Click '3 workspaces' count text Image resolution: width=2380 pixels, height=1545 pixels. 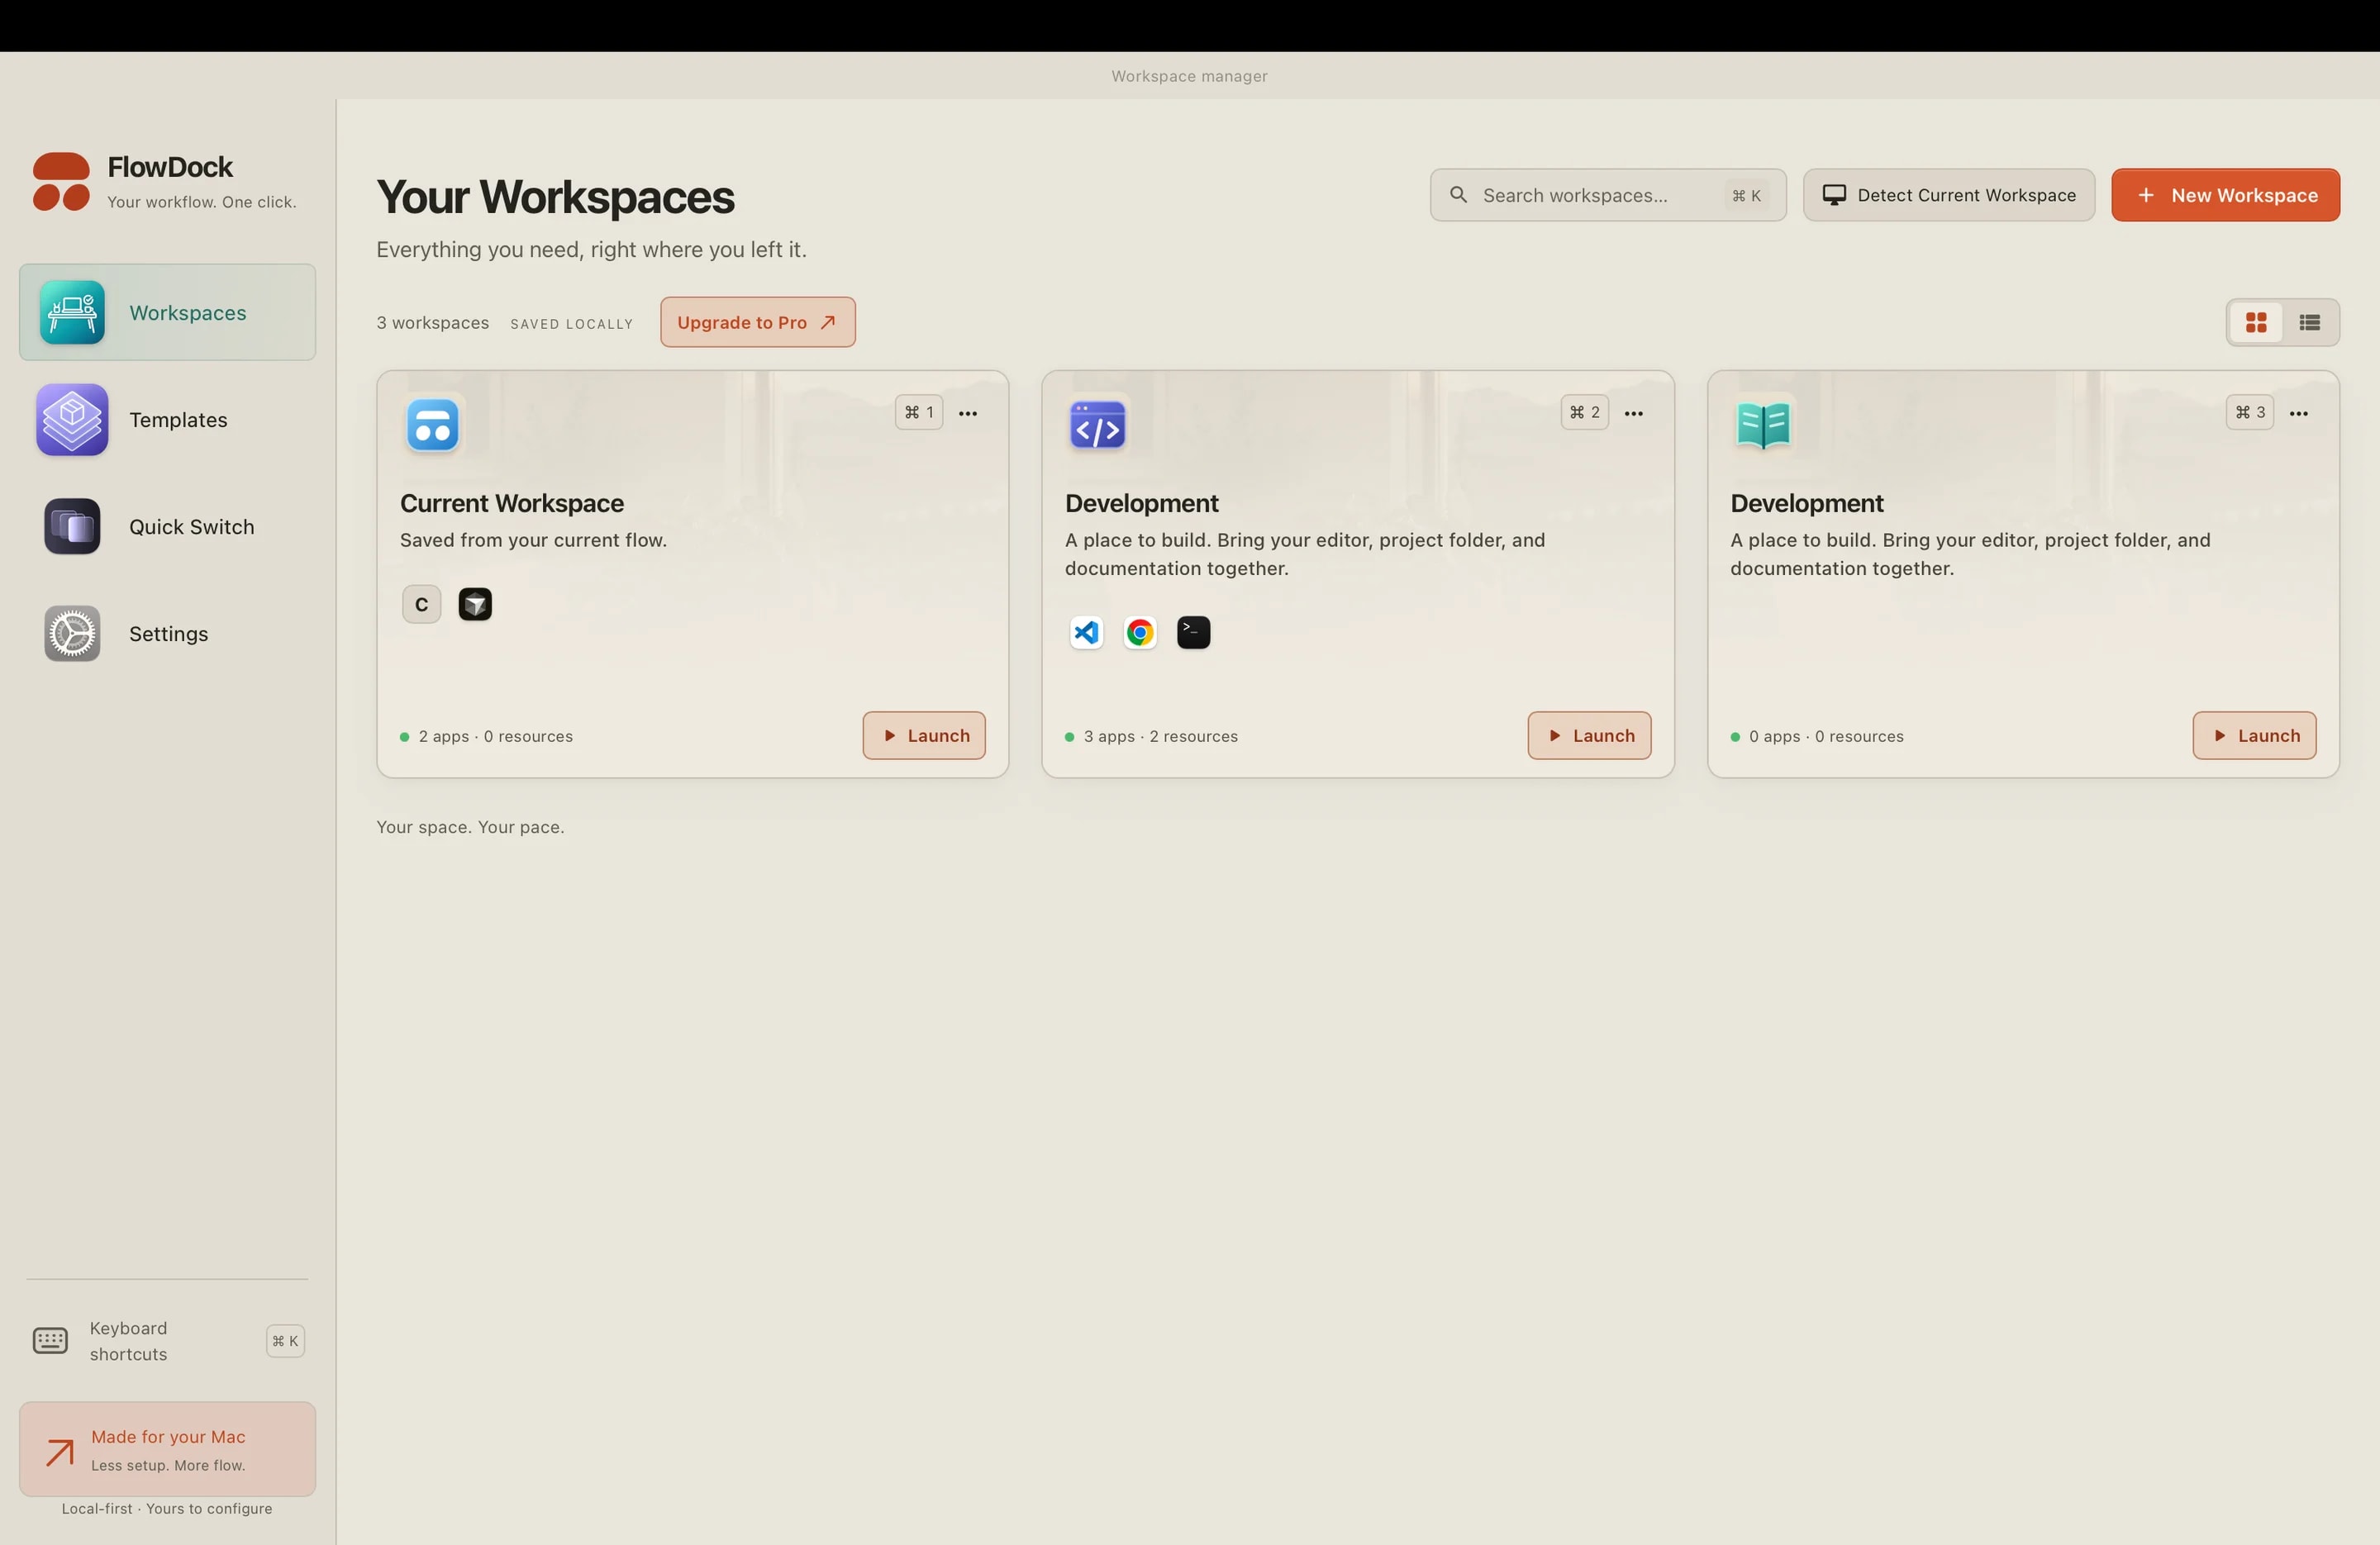(x=433, y=323)
